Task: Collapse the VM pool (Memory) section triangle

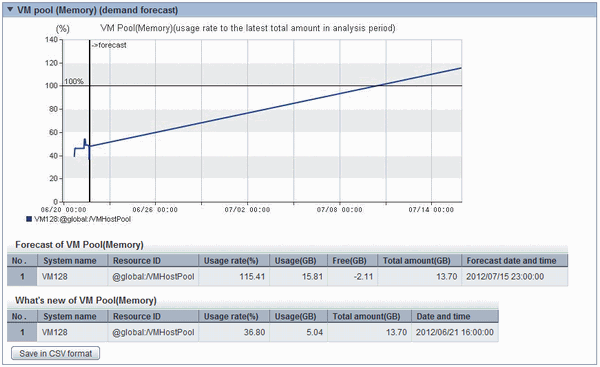Action: (10, 10)
